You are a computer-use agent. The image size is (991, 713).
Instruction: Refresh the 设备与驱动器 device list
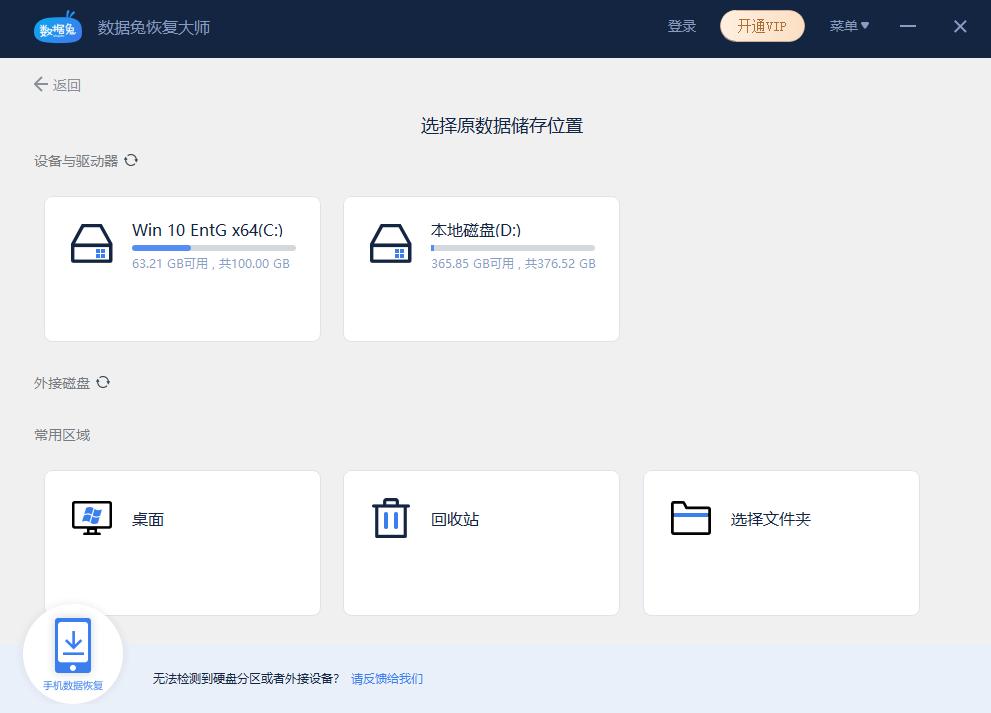coord(131,159)
